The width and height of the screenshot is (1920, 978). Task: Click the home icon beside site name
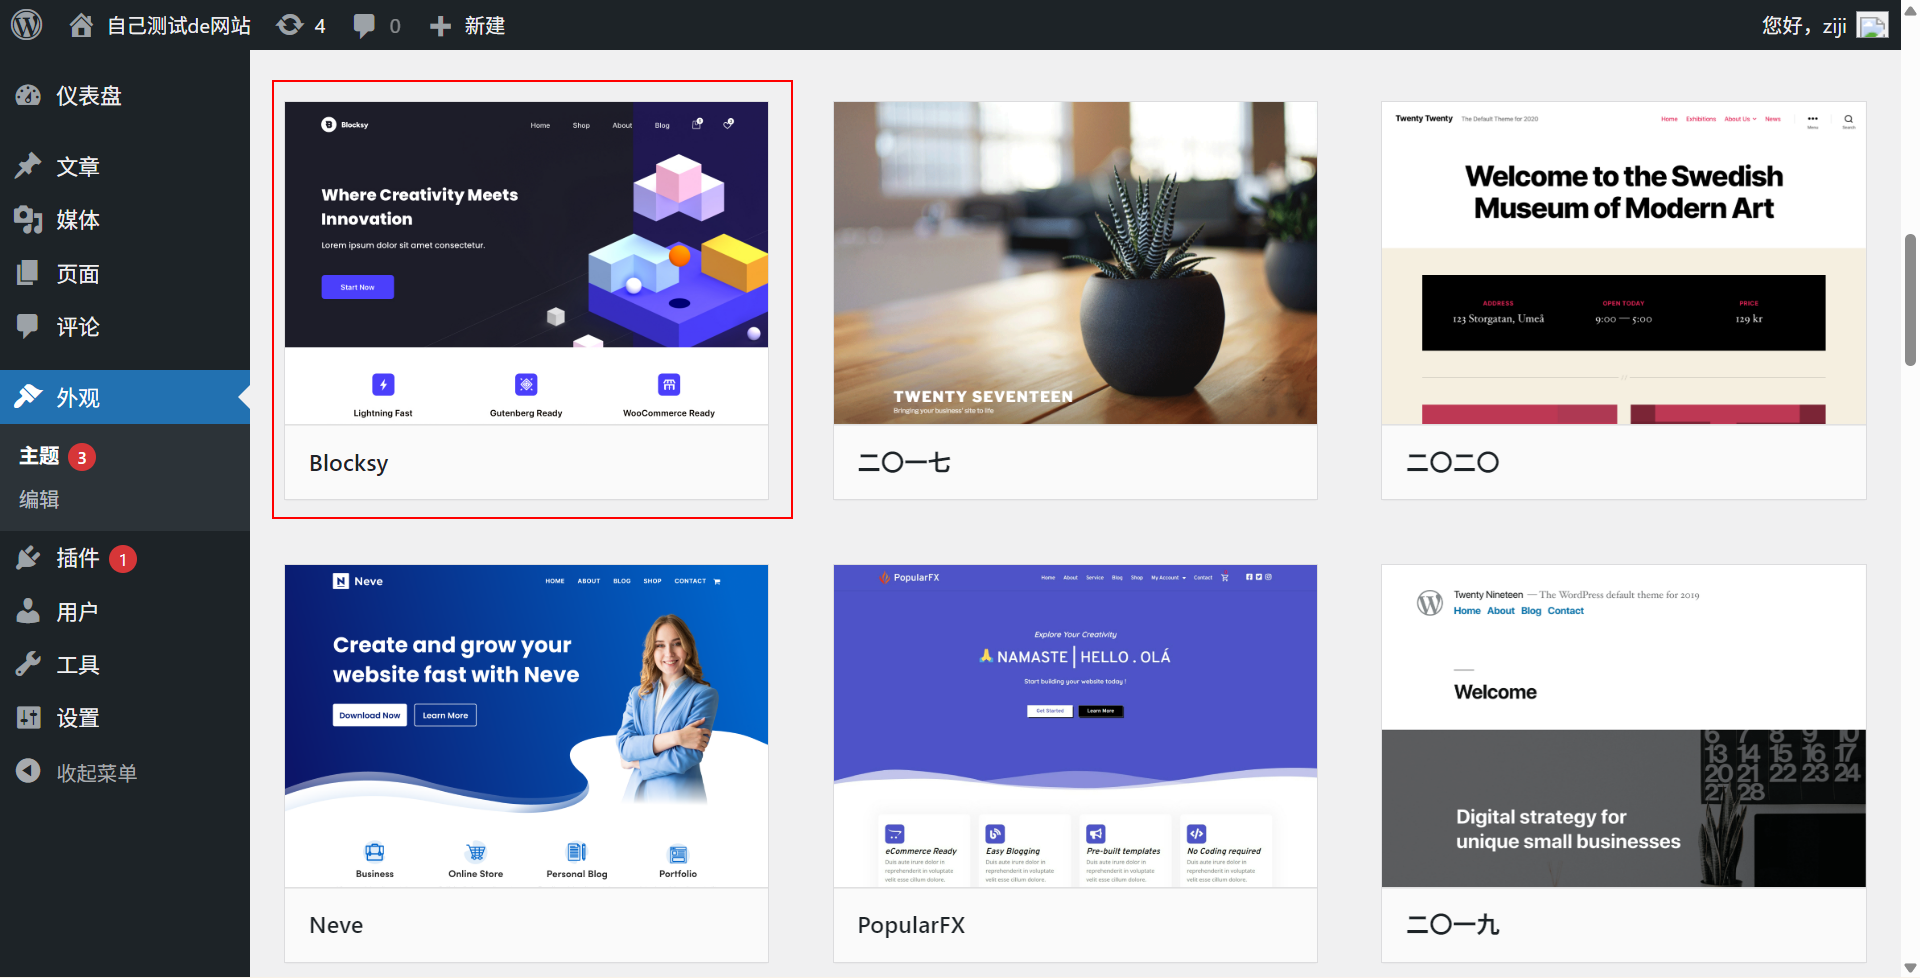(x=81, y=25)
